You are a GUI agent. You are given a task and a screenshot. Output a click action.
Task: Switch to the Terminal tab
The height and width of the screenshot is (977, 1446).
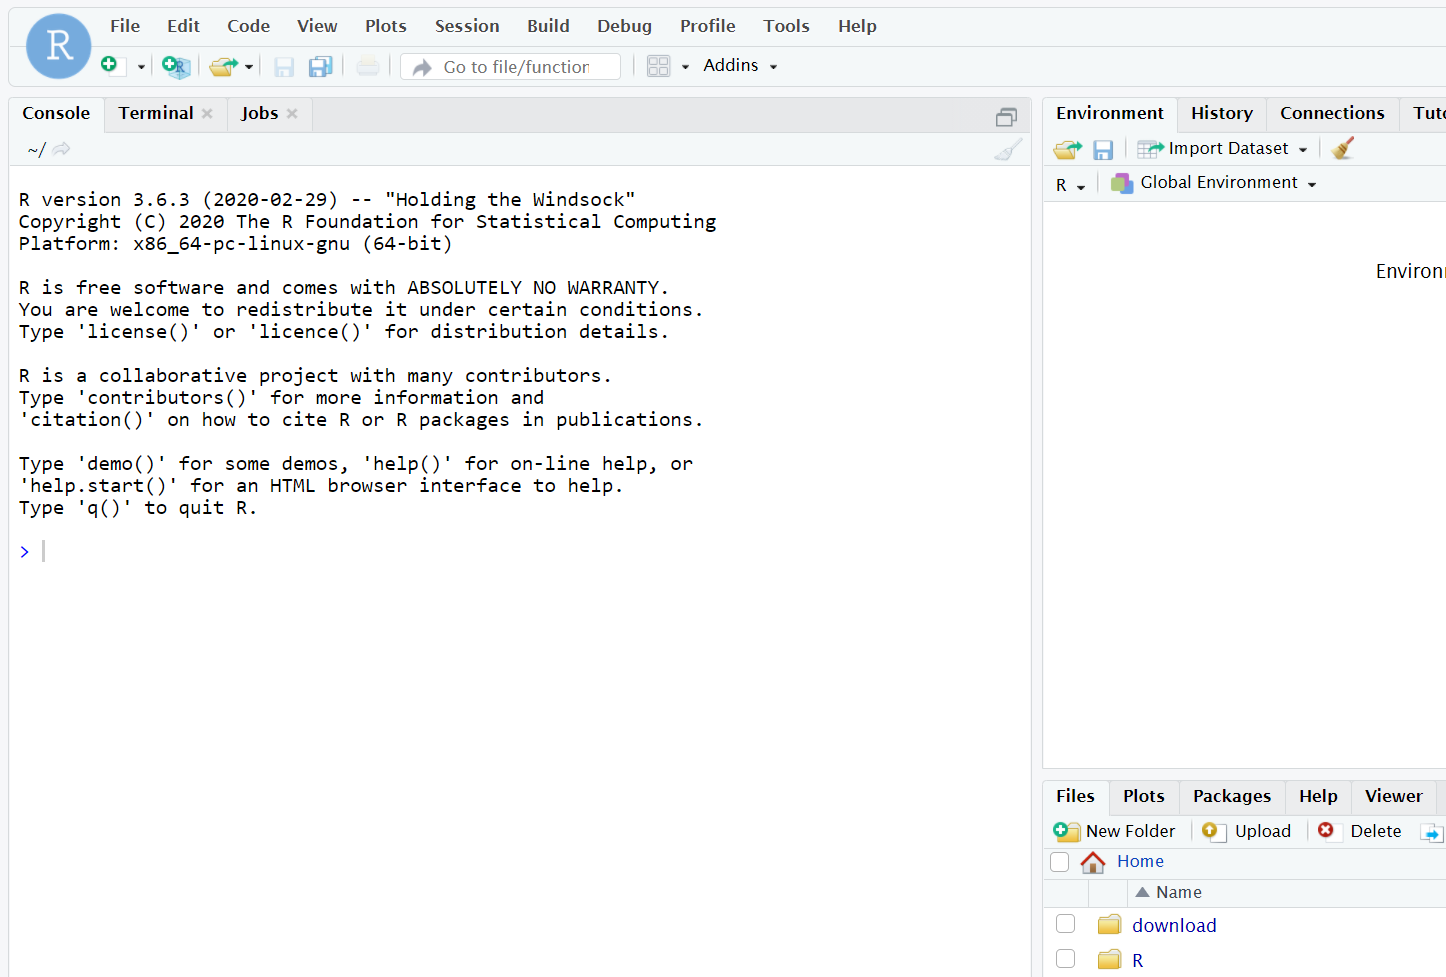point(155,113)
